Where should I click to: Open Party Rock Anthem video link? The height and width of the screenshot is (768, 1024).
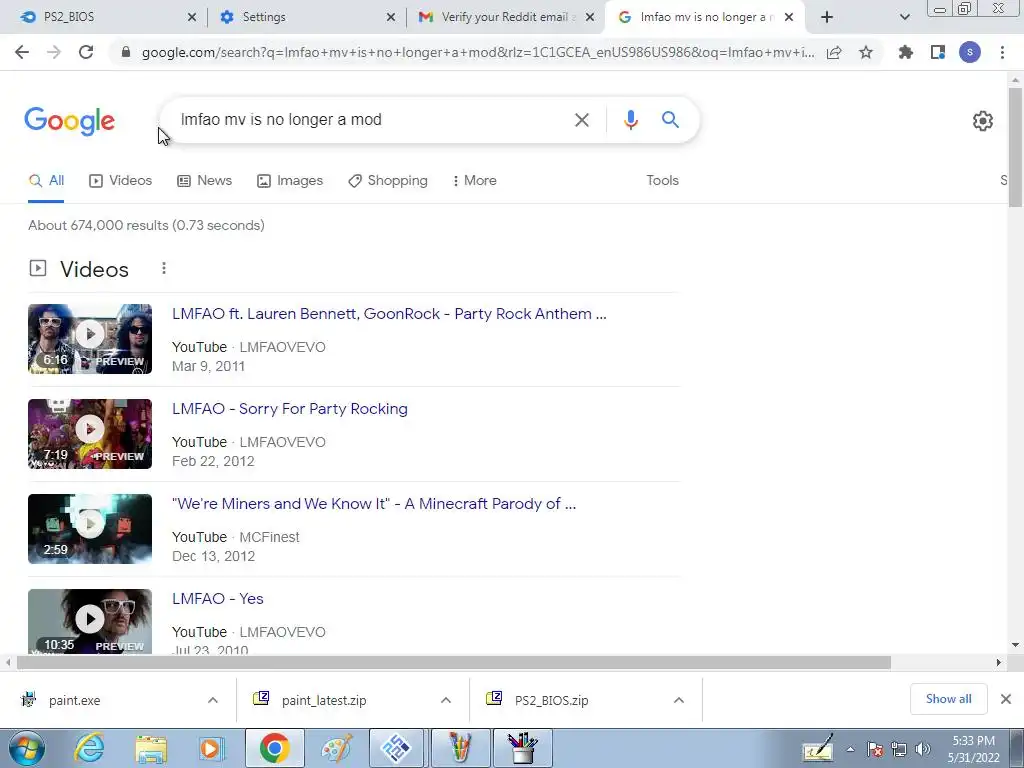(389, 314)
